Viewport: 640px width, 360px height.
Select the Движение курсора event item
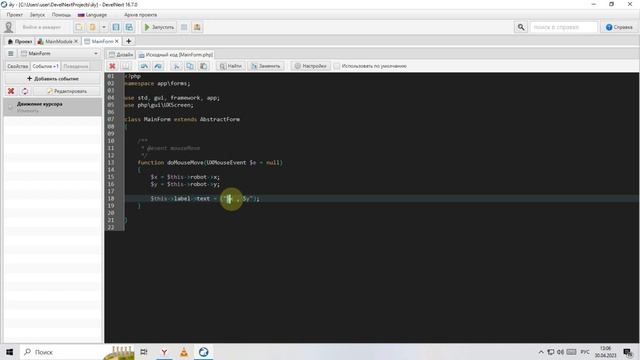pyautogui.click(x=53, y=107)
